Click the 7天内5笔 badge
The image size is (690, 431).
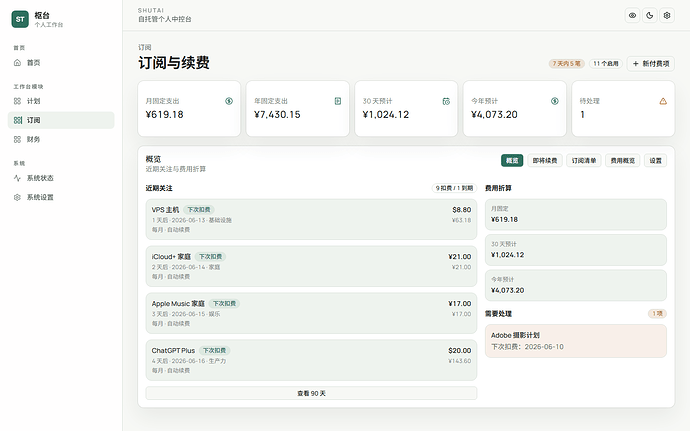(x=566, y=63)
